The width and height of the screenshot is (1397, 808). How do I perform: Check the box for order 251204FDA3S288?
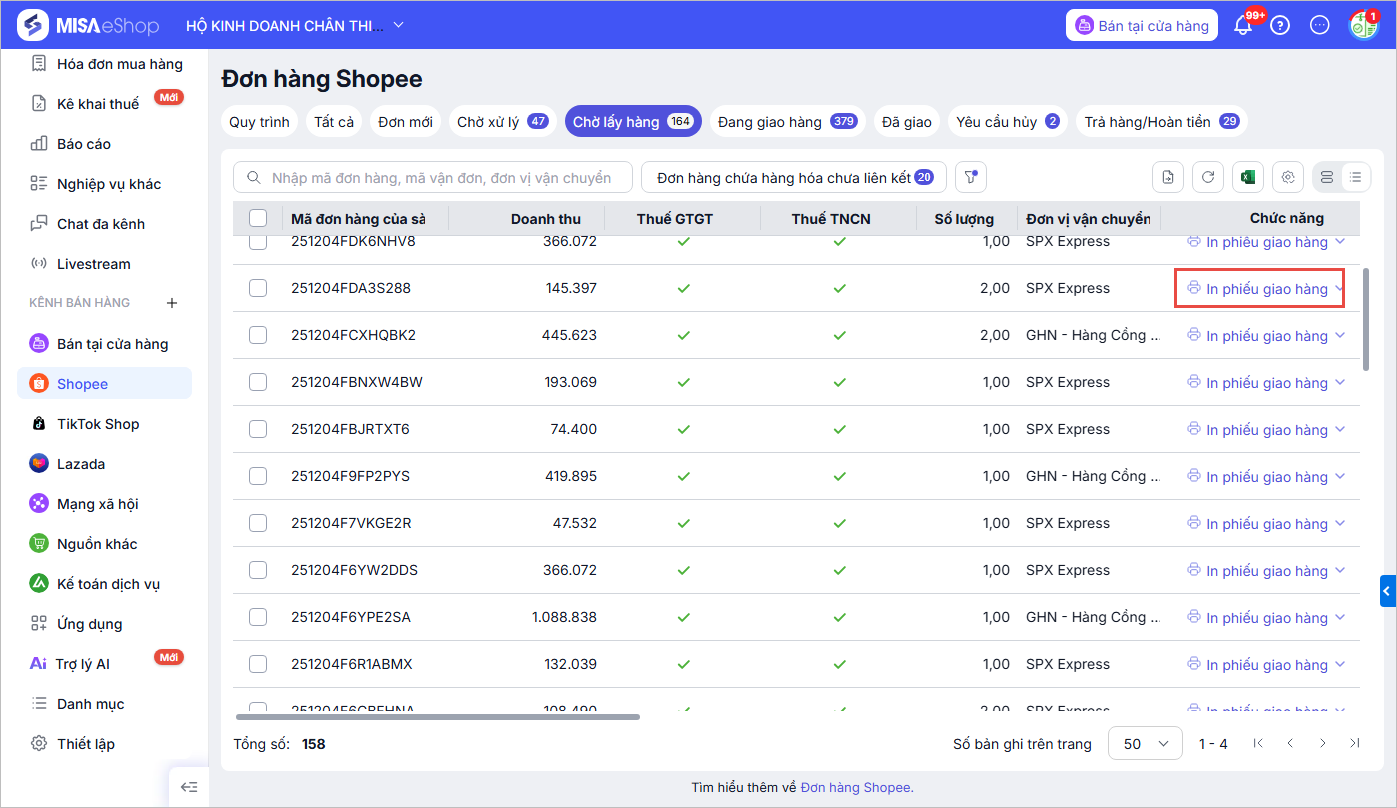[258, 288]
